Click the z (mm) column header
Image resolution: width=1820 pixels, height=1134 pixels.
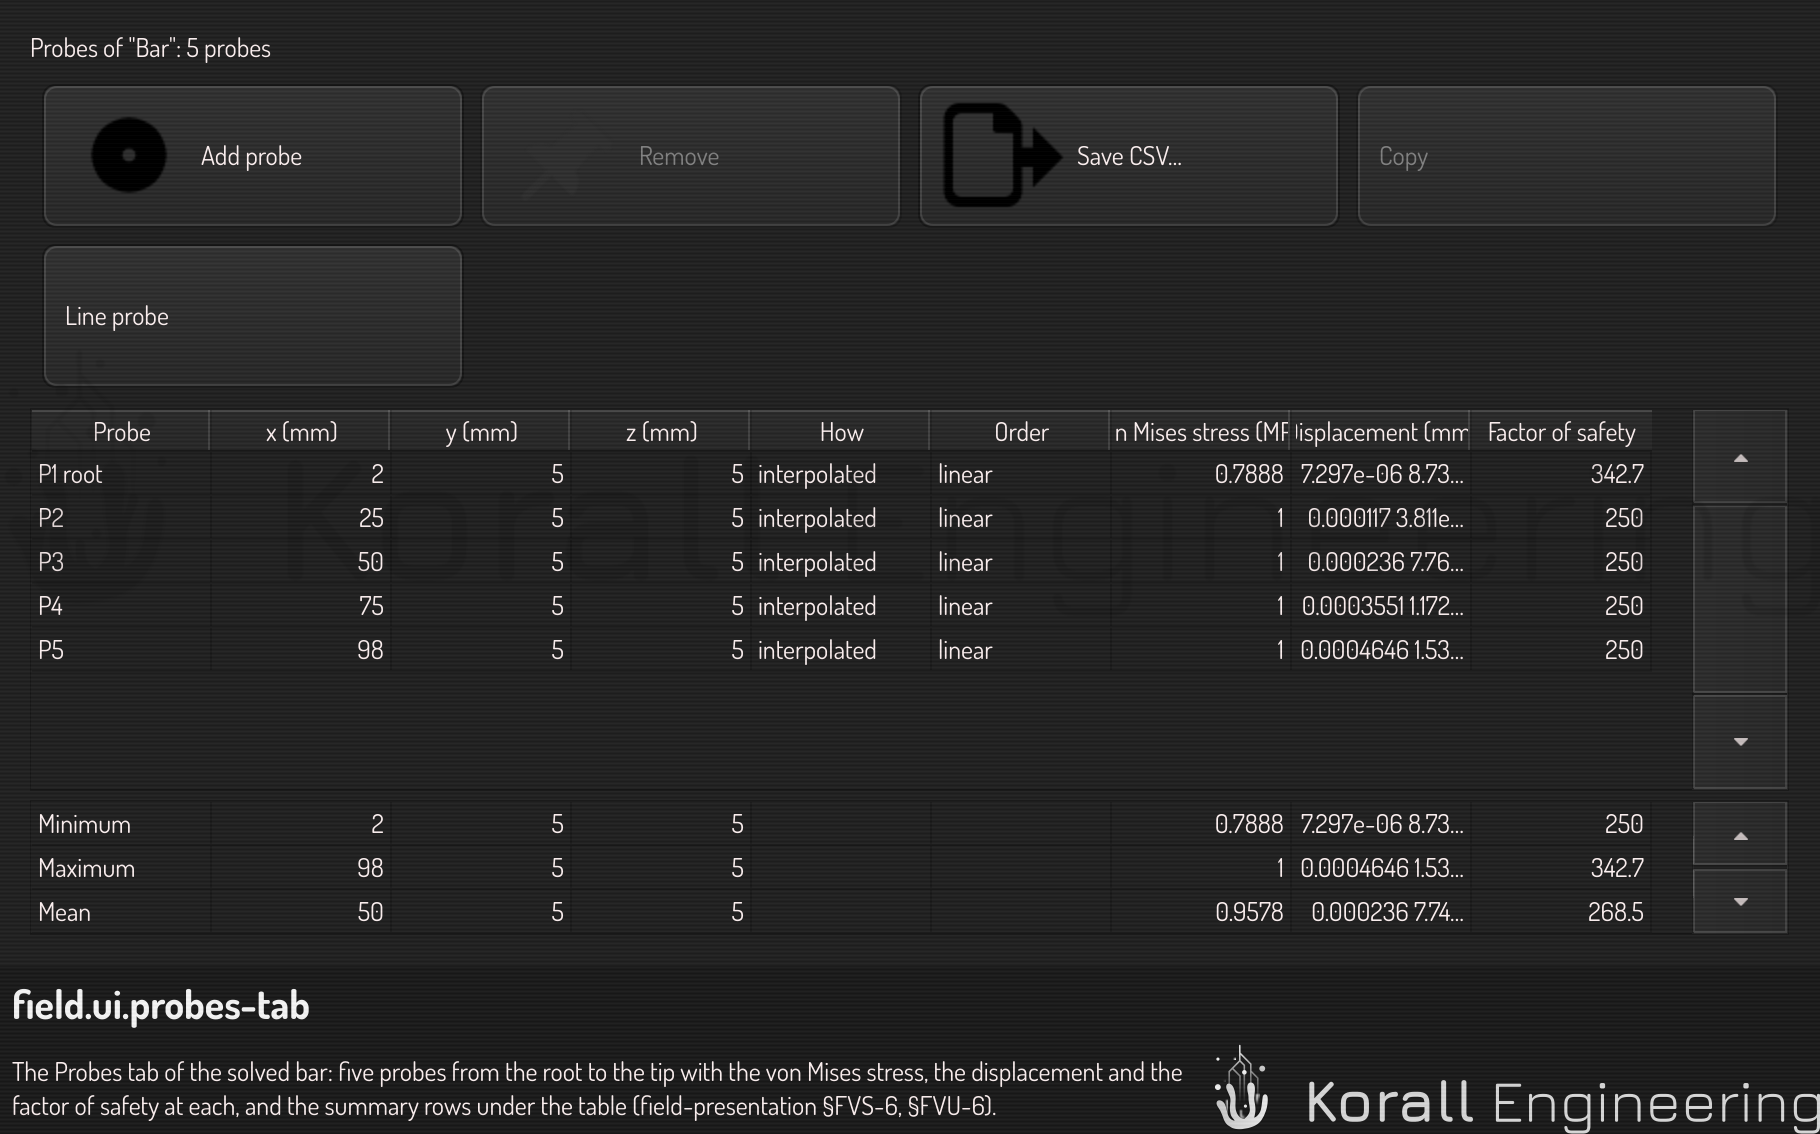pyautogui.click(x=660, y=432)
